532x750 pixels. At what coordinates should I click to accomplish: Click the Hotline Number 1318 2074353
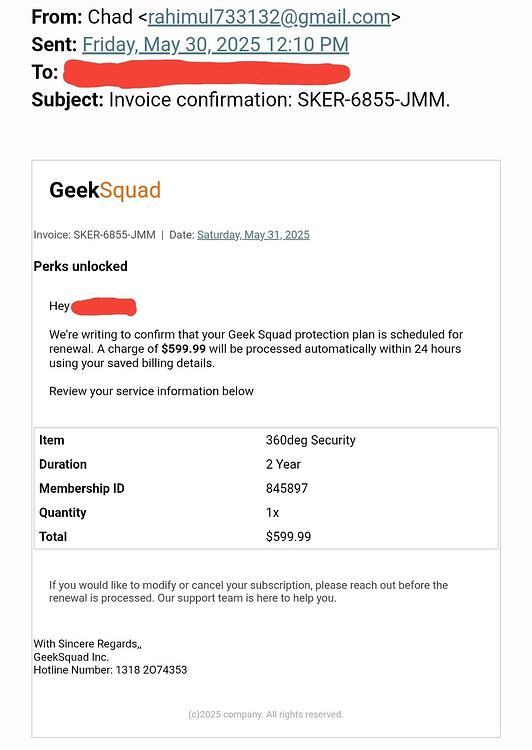click(110, 670)
